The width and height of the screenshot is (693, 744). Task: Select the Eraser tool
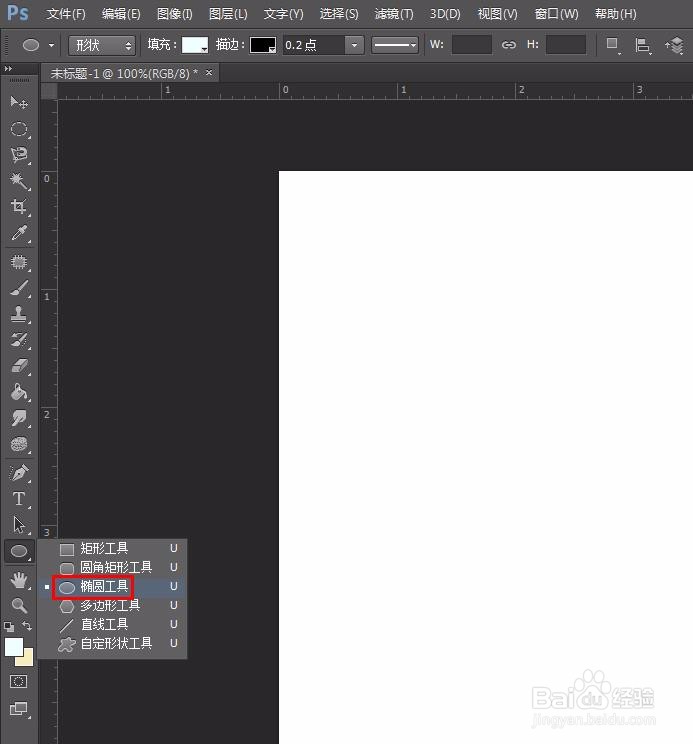click(19, 366)
